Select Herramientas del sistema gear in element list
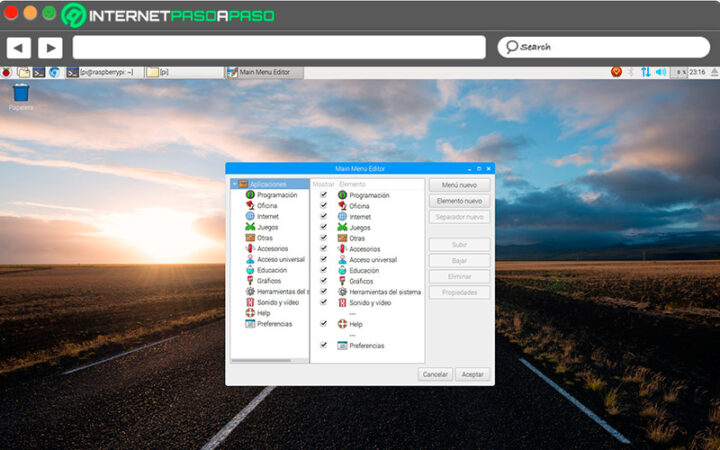720x450 pixels. click(x=342, y=292)
